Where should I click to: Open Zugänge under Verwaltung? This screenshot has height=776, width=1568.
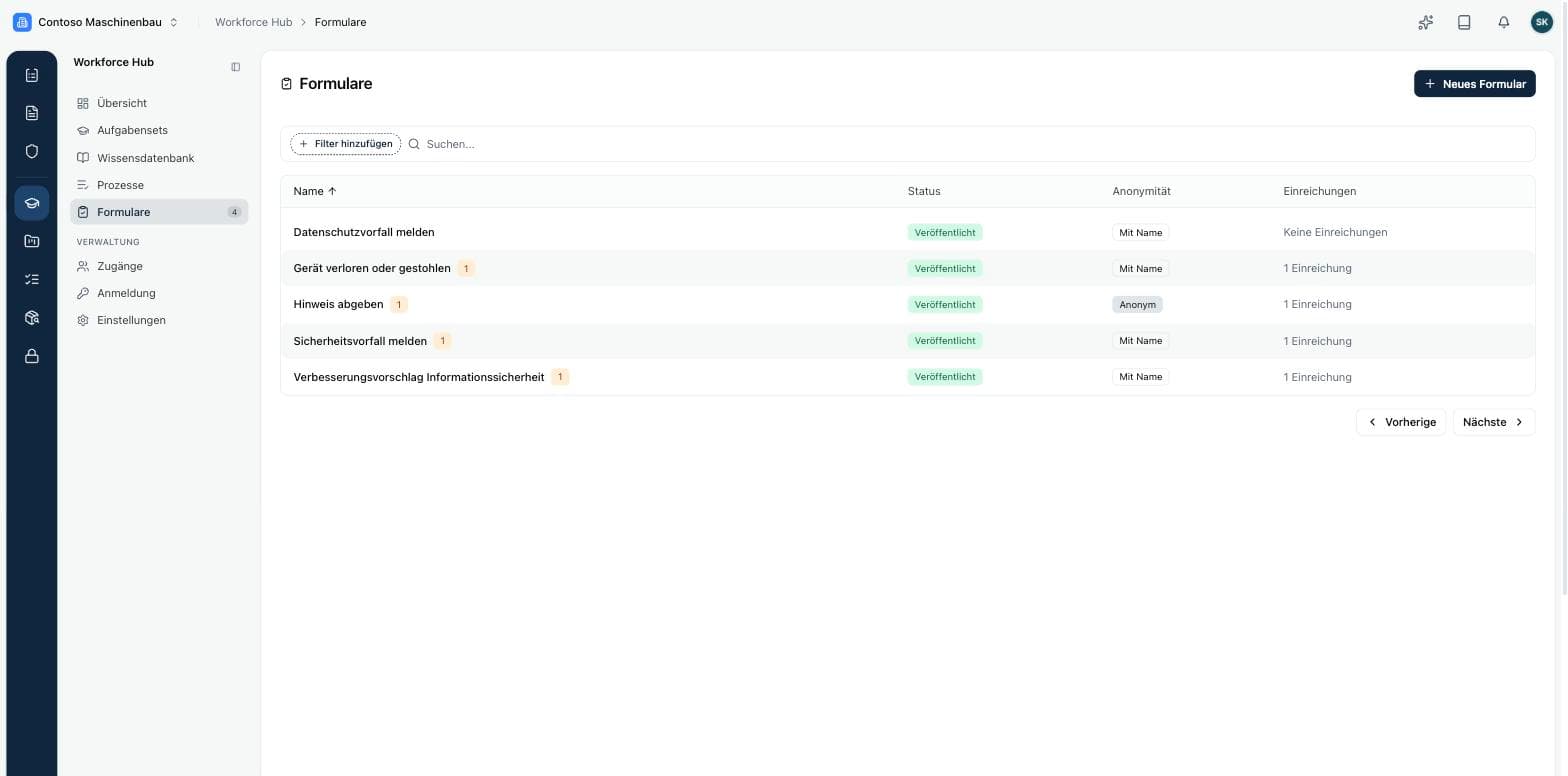159,266
